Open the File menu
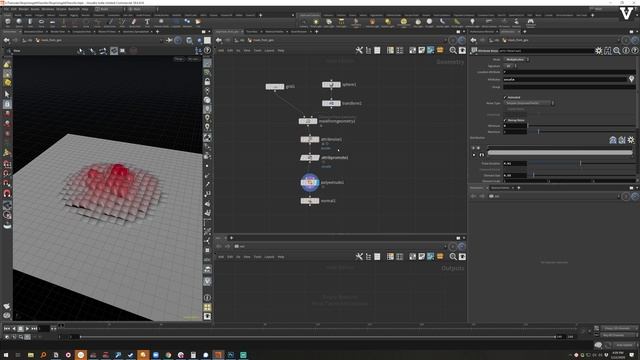The image size is (640, 360). pos(7,9)
